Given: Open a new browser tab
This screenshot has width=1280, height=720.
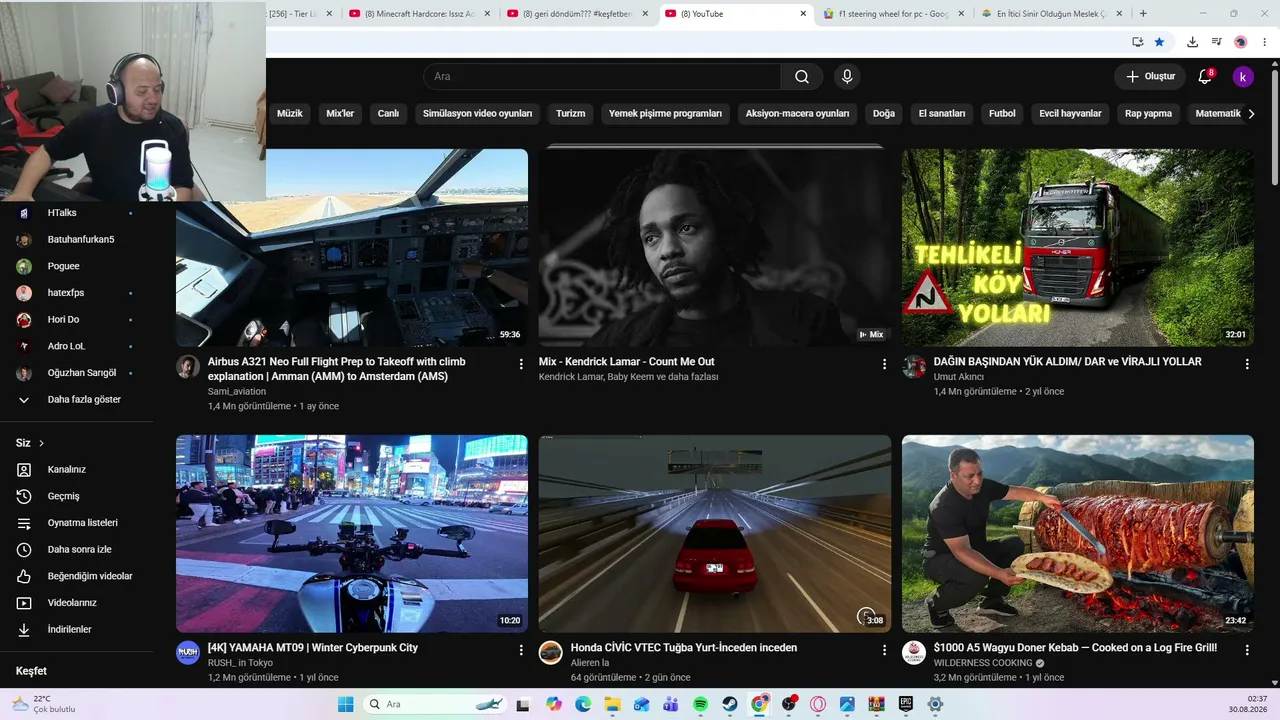Looking at the screenshot, I should click(x=1143, y=14).
